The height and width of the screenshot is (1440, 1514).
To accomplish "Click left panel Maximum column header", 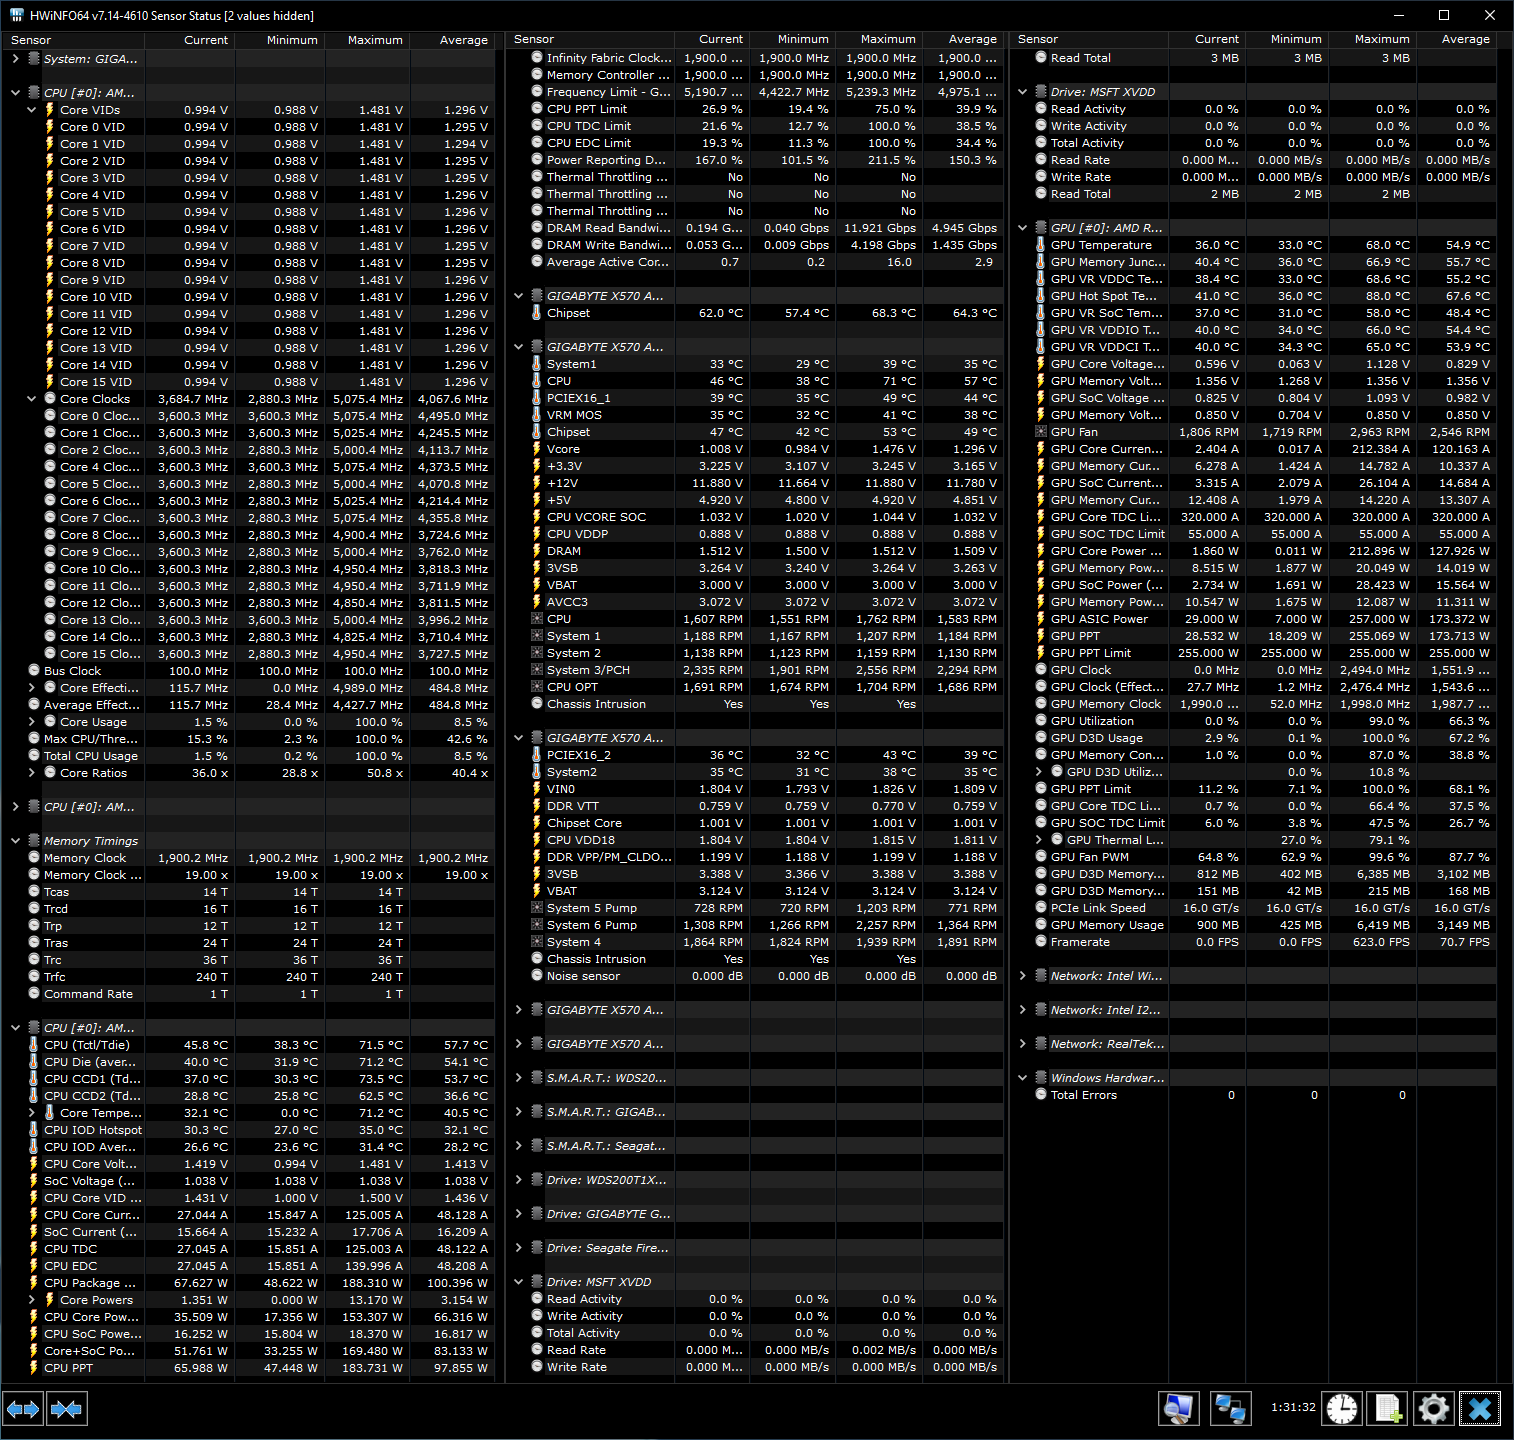I will (x=368, y=40).
